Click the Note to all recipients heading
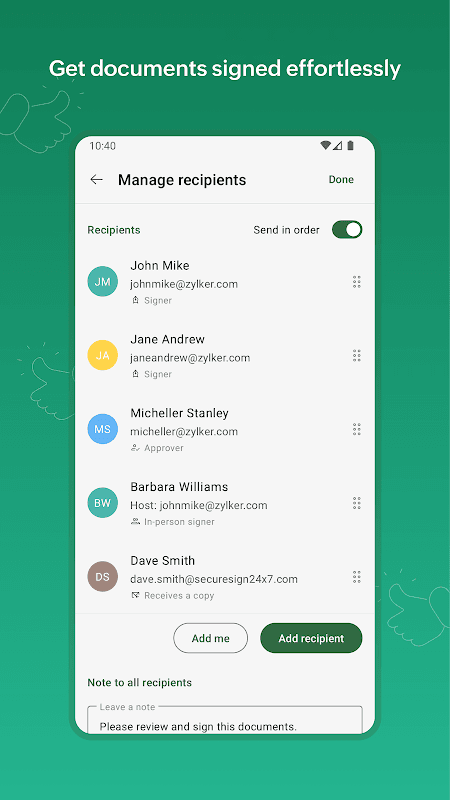The height and width of the screenshot is (800, 450). point(139,683)
